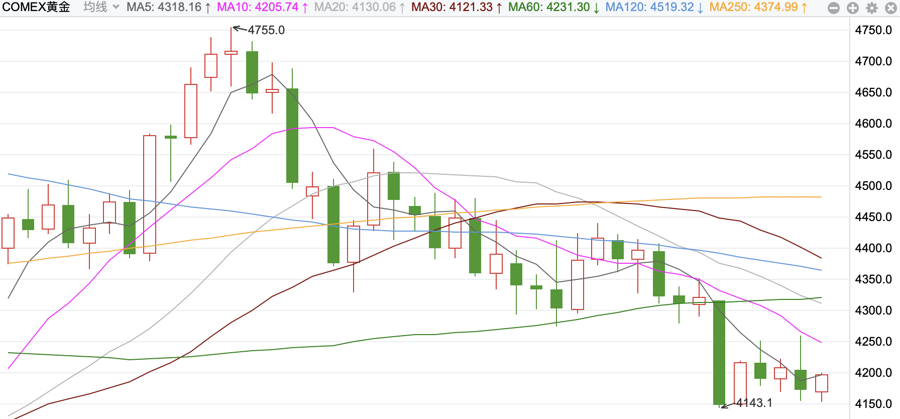
Task: Click the COMEX黄金 title label
Action: [37, 7]
